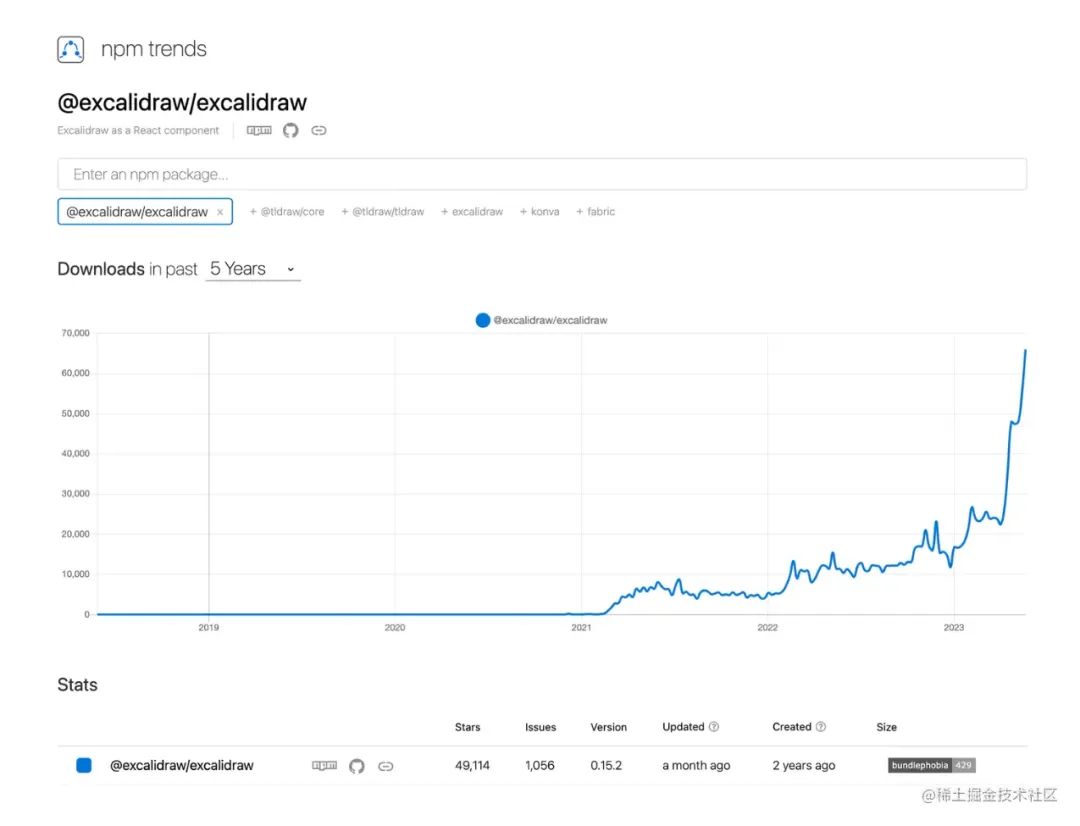The height and width of the screenshot is (826, 1080).
Task: Click the 2023 x-axis label
Action: click(x=954, y=628)
